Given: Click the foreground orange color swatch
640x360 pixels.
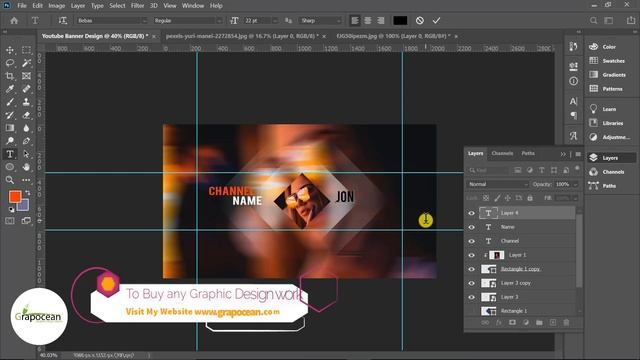Looking at the screenshot, I should (x=15, y=196).
